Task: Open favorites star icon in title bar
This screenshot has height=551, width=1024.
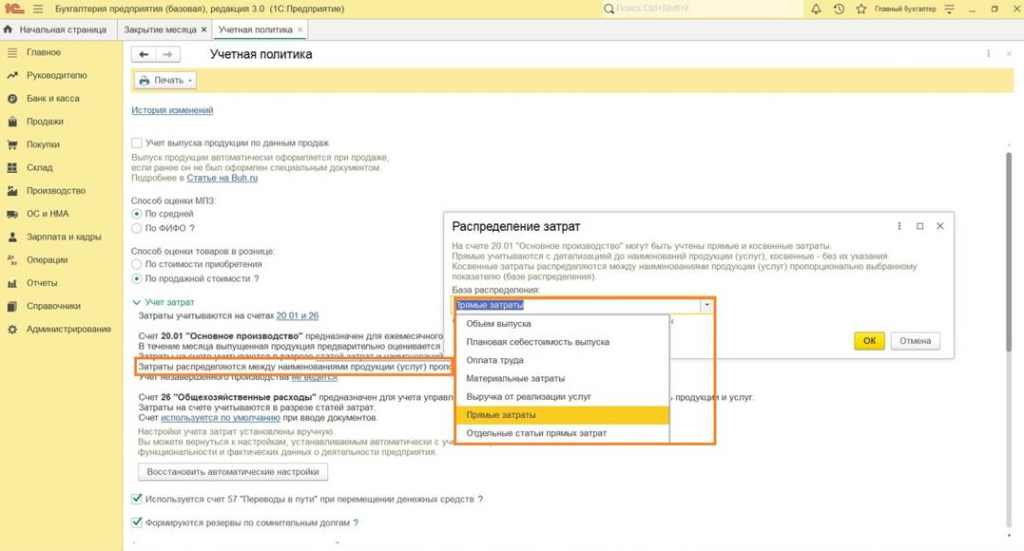Action: pyautogui.click(x=861, y=9)
